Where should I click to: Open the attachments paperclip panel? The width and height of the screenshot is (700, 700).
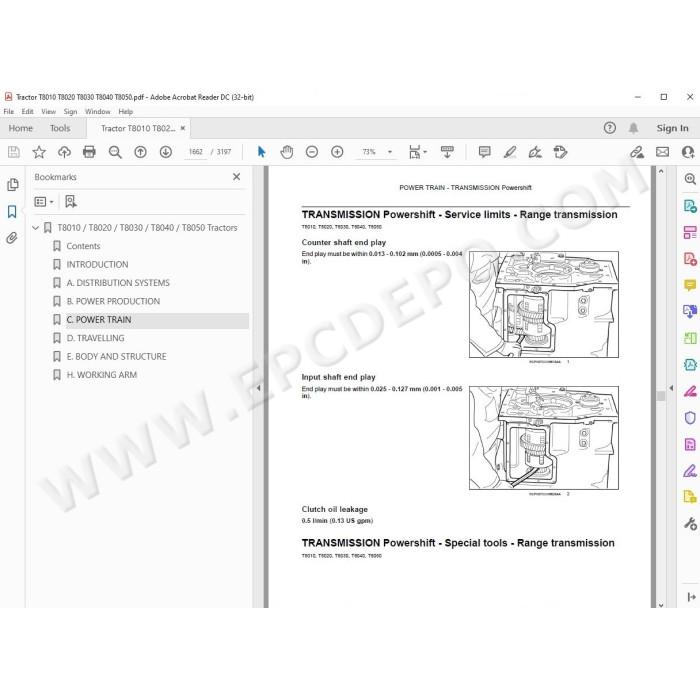(12, 238)
